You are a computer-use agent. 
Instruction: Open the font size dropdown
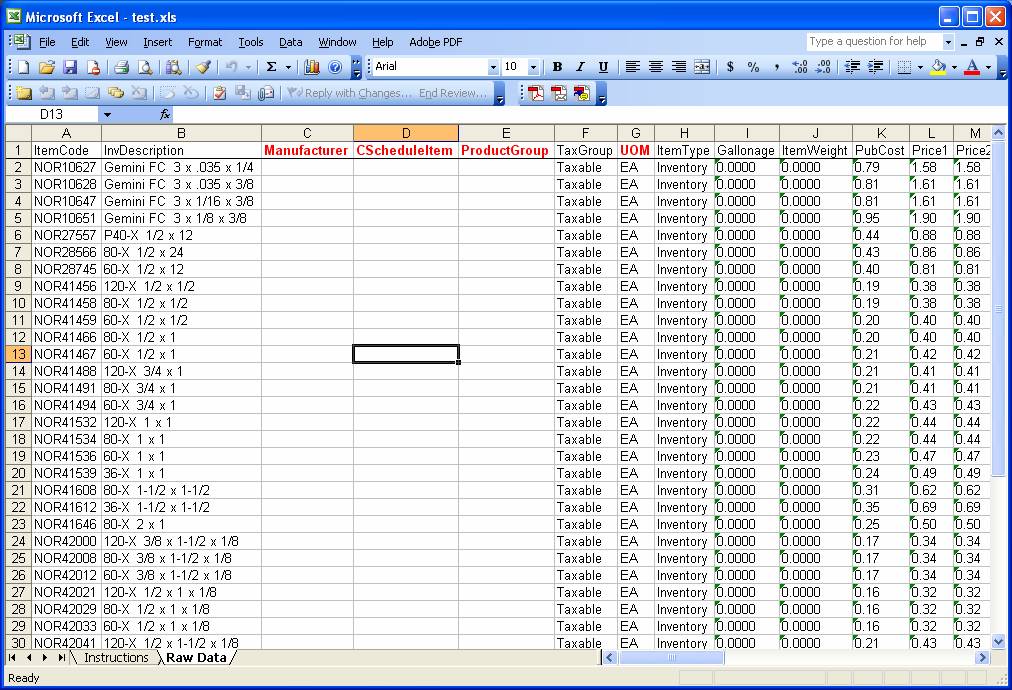533,67
